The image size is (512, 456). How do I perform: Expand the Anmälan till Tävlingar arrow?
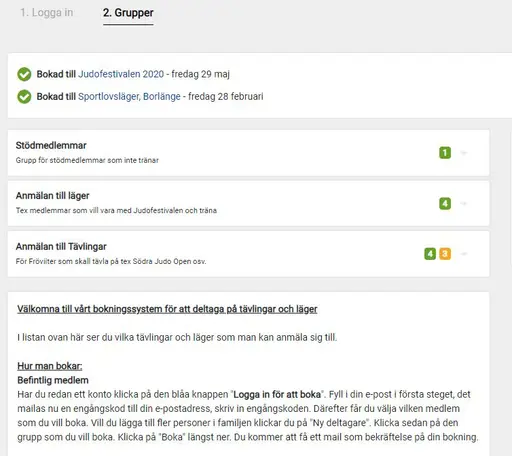463,254
